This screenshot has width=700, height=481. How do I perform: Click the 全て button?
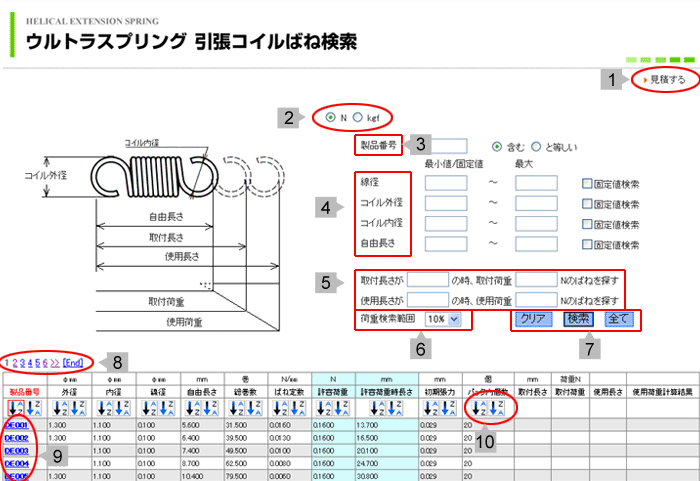619,319
